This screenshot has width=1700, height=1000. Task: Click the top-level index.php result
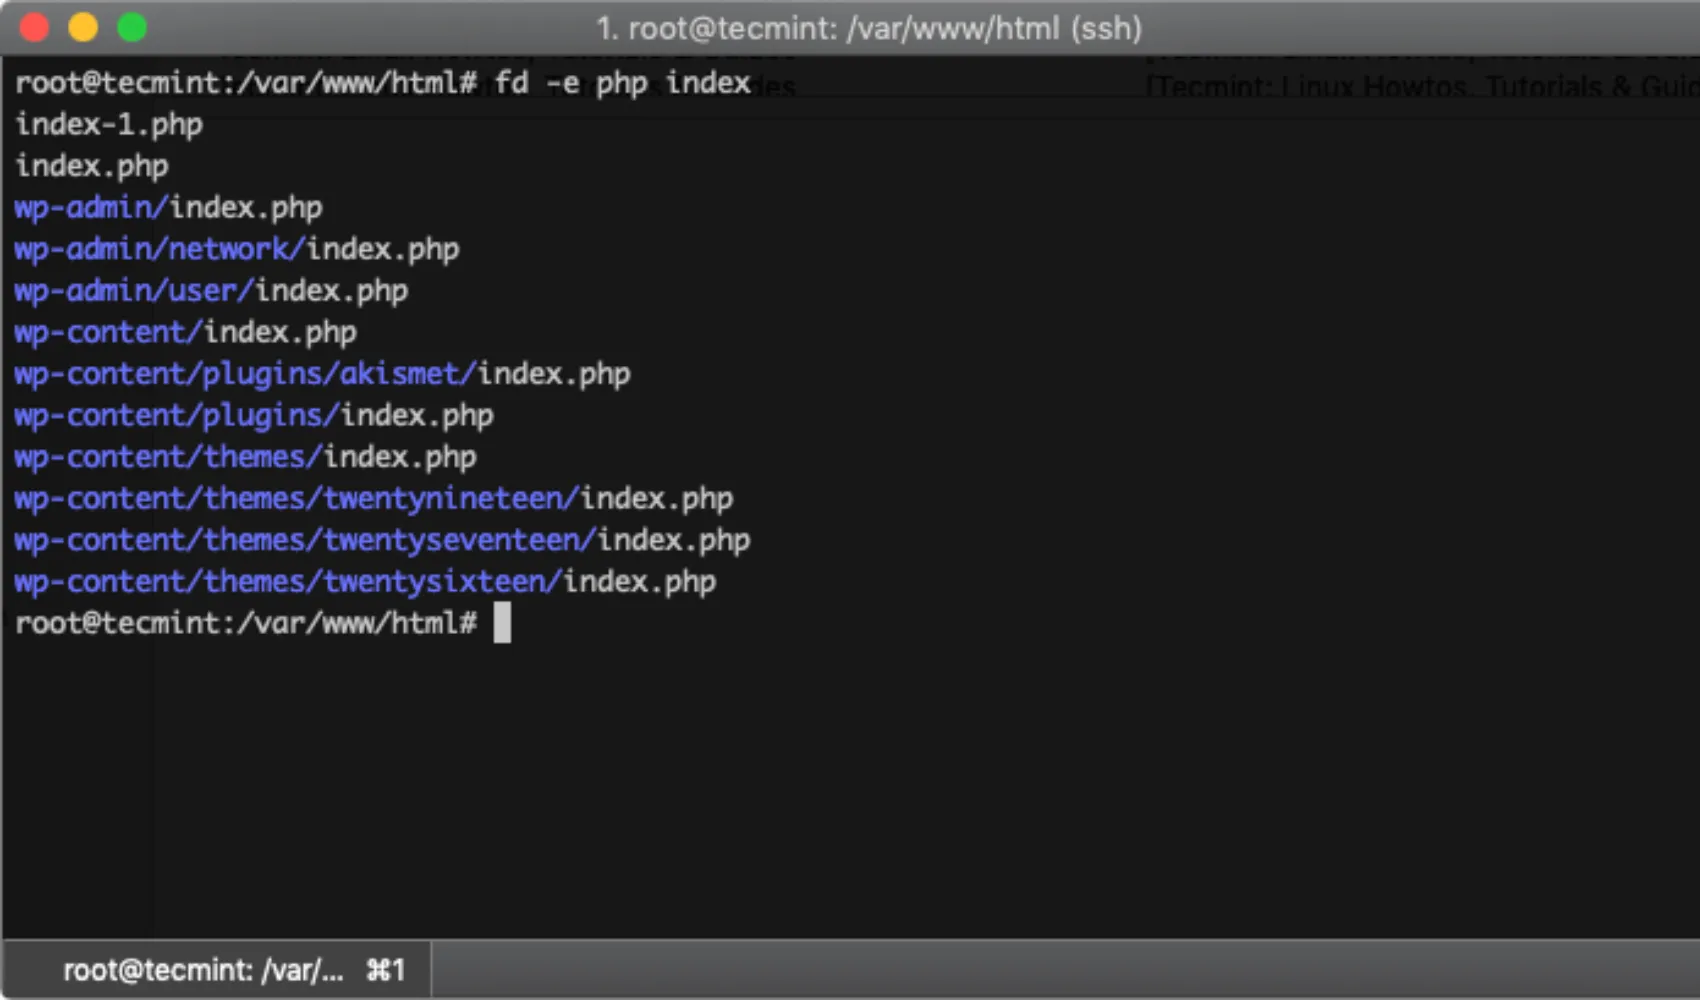click(x=92, y=166)
